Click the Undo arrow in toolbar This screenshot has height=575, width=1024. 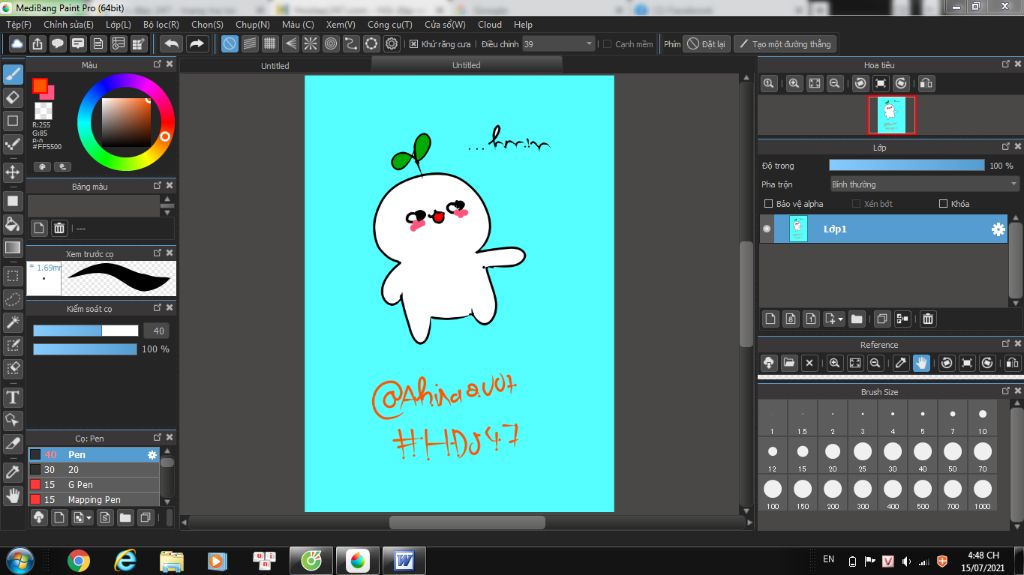pos(172,44)
